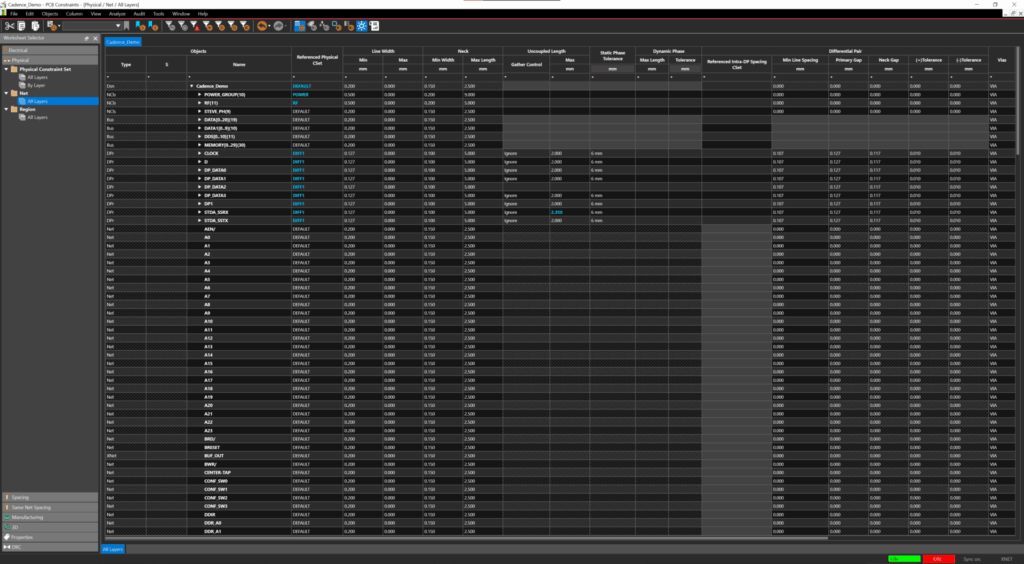Select By Layer under Physical Constraint Set
The width and height of the screenshot is (1024, 564).
[x=36, y=86]
